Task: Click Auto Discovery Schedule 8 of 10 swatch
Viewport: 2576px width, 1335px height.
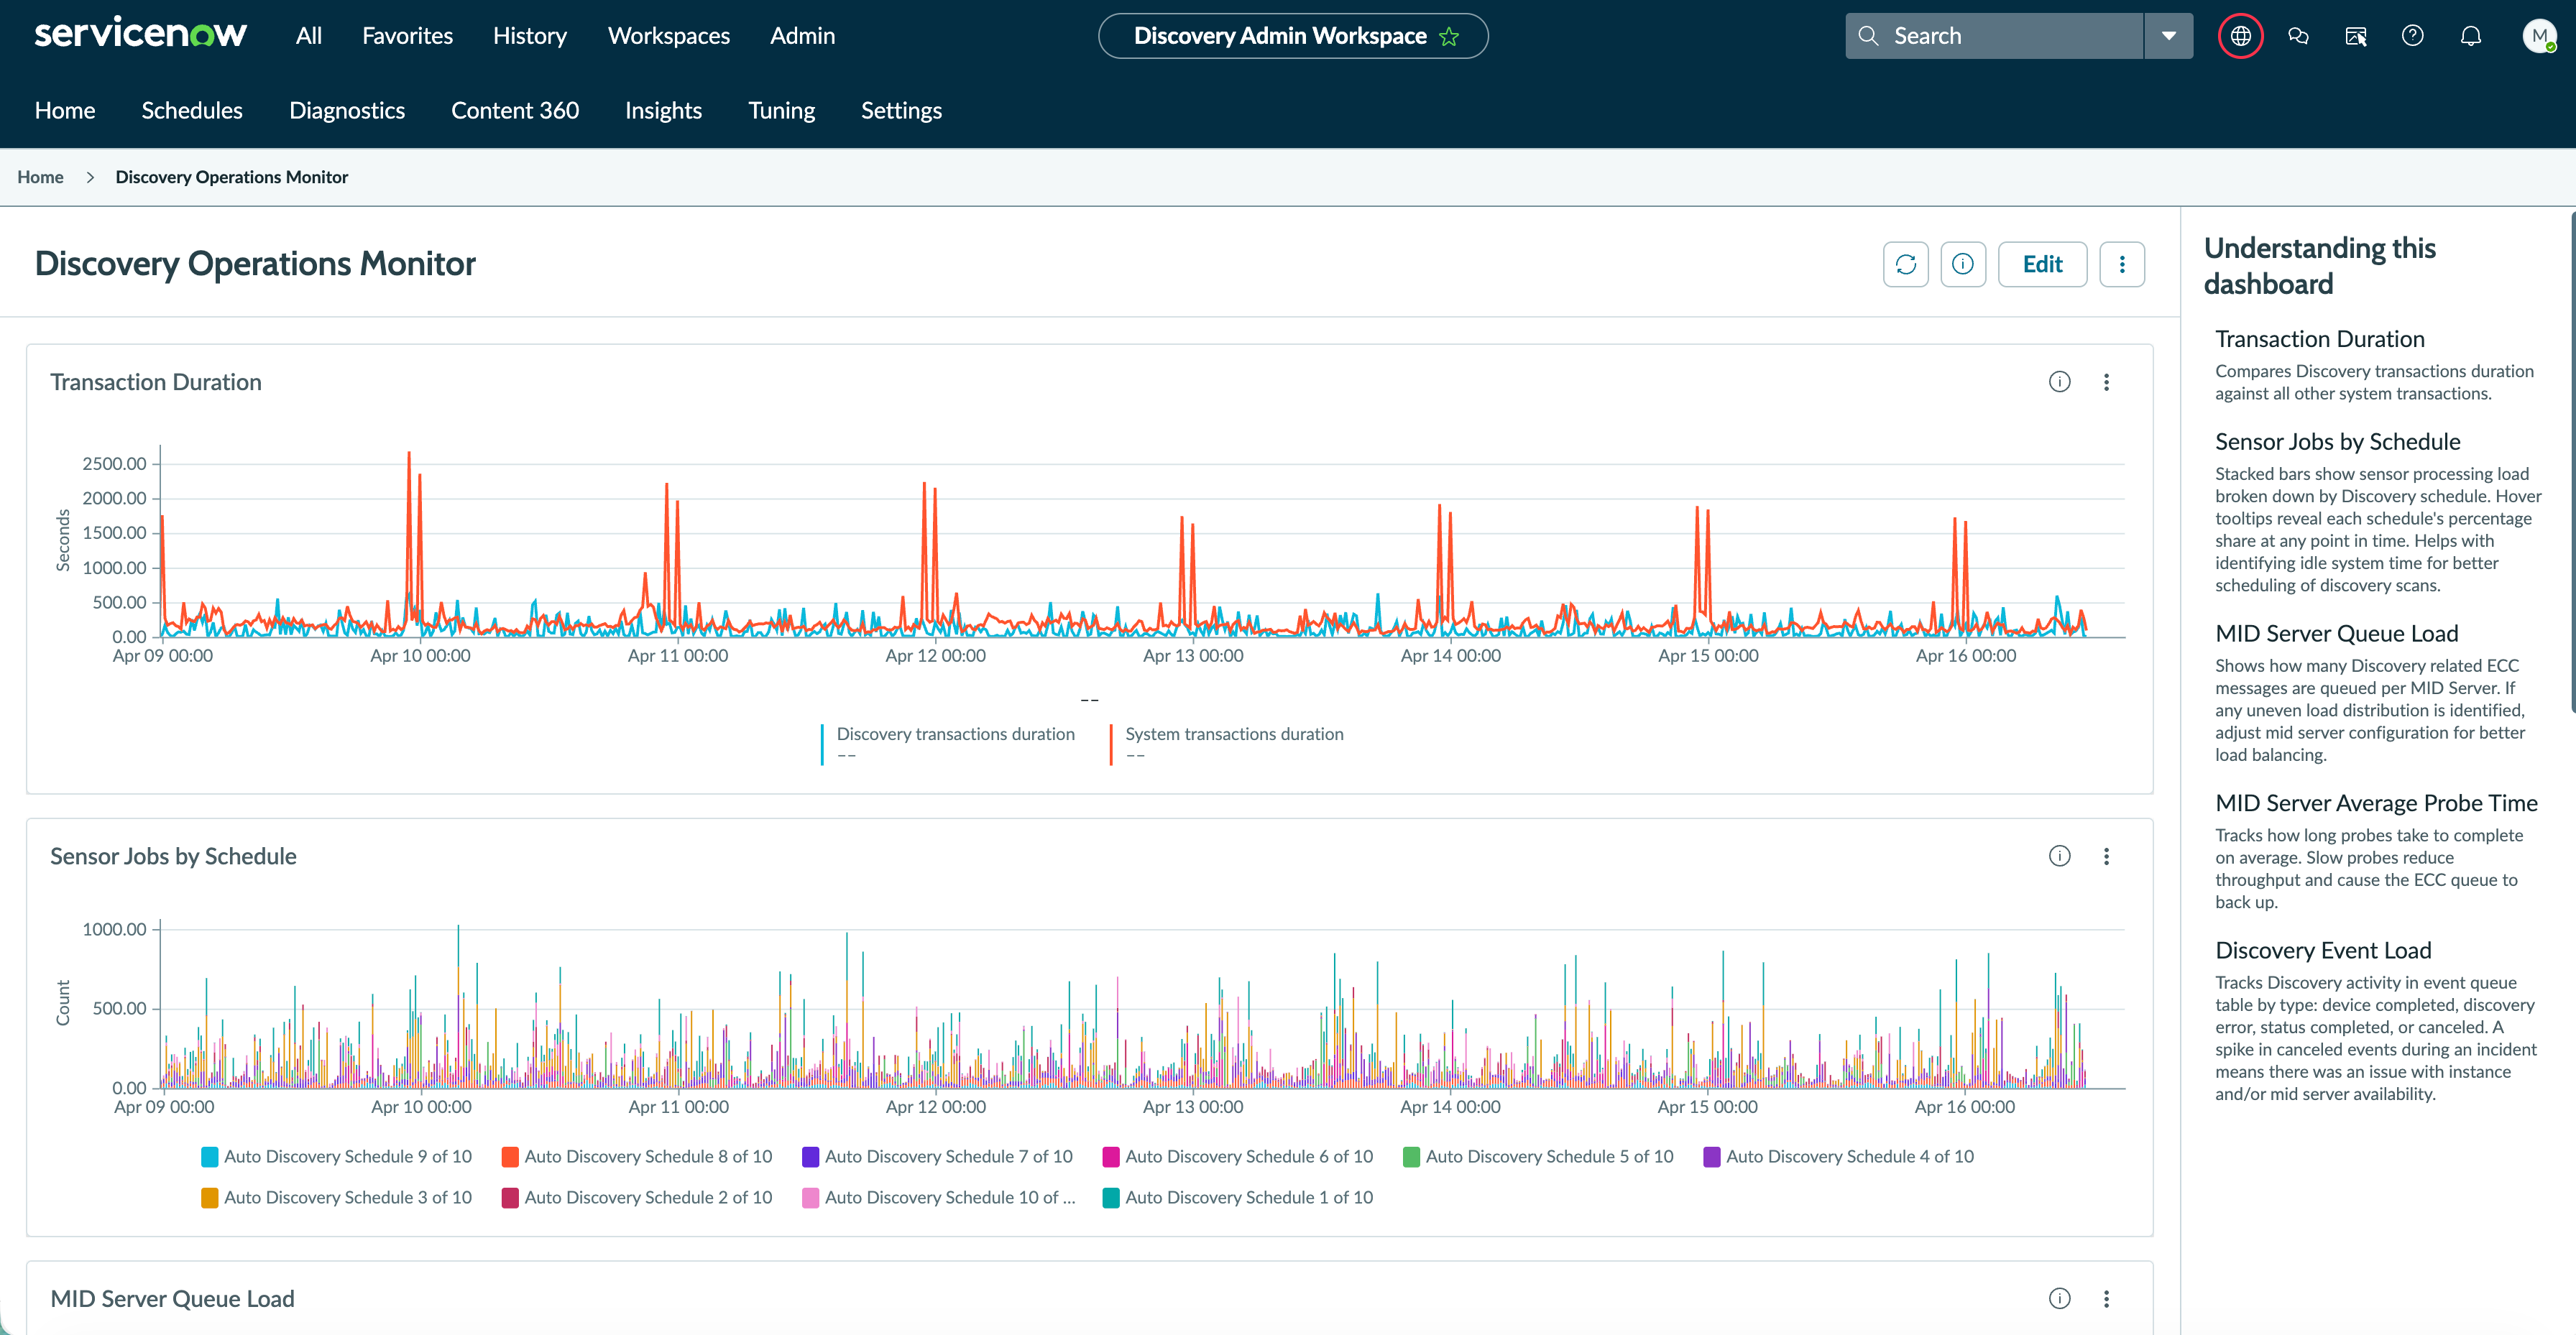Action: [x=510, y=1157]
